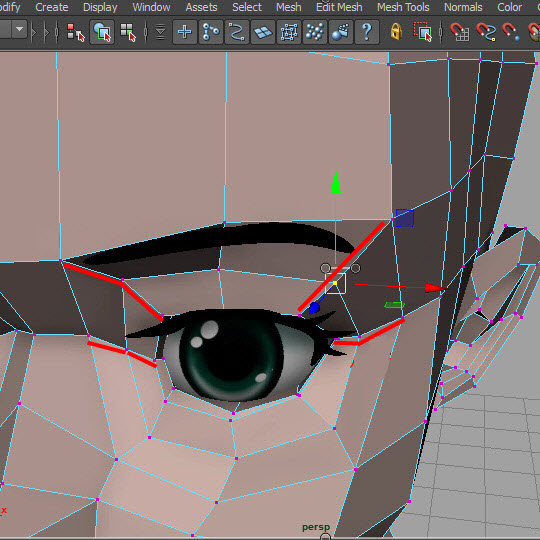Screen dimensions: 540x540
Task: Open the Select menu
Action: (x=247, y=7)
